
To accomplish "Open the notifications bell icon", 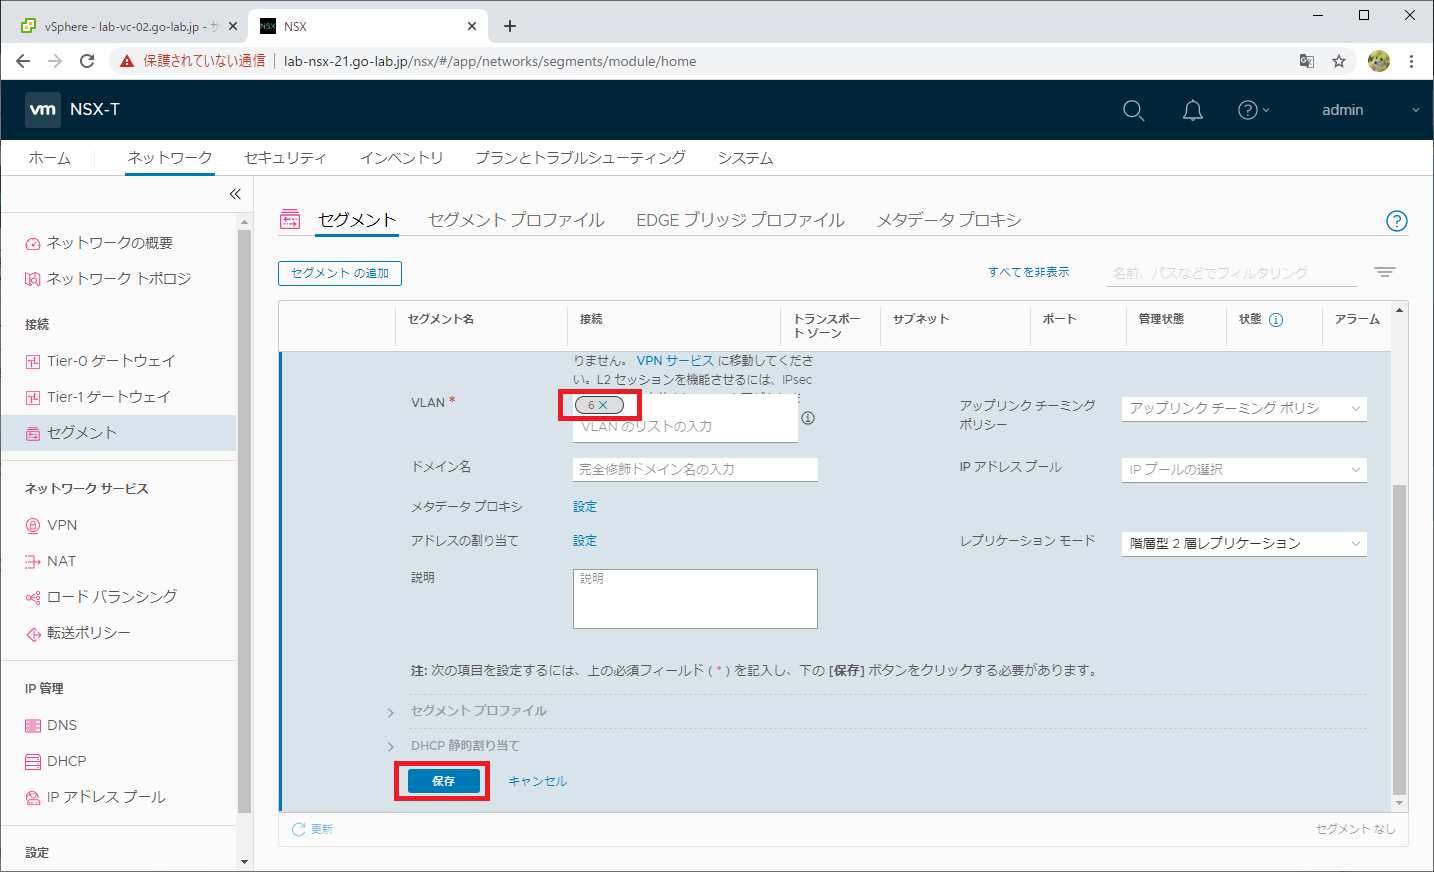I will click(x=1192, y=110).
